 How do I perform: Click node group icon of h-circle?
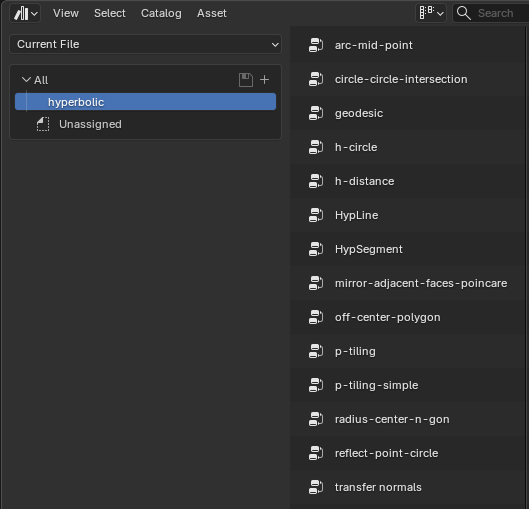[x=316, y=147]
